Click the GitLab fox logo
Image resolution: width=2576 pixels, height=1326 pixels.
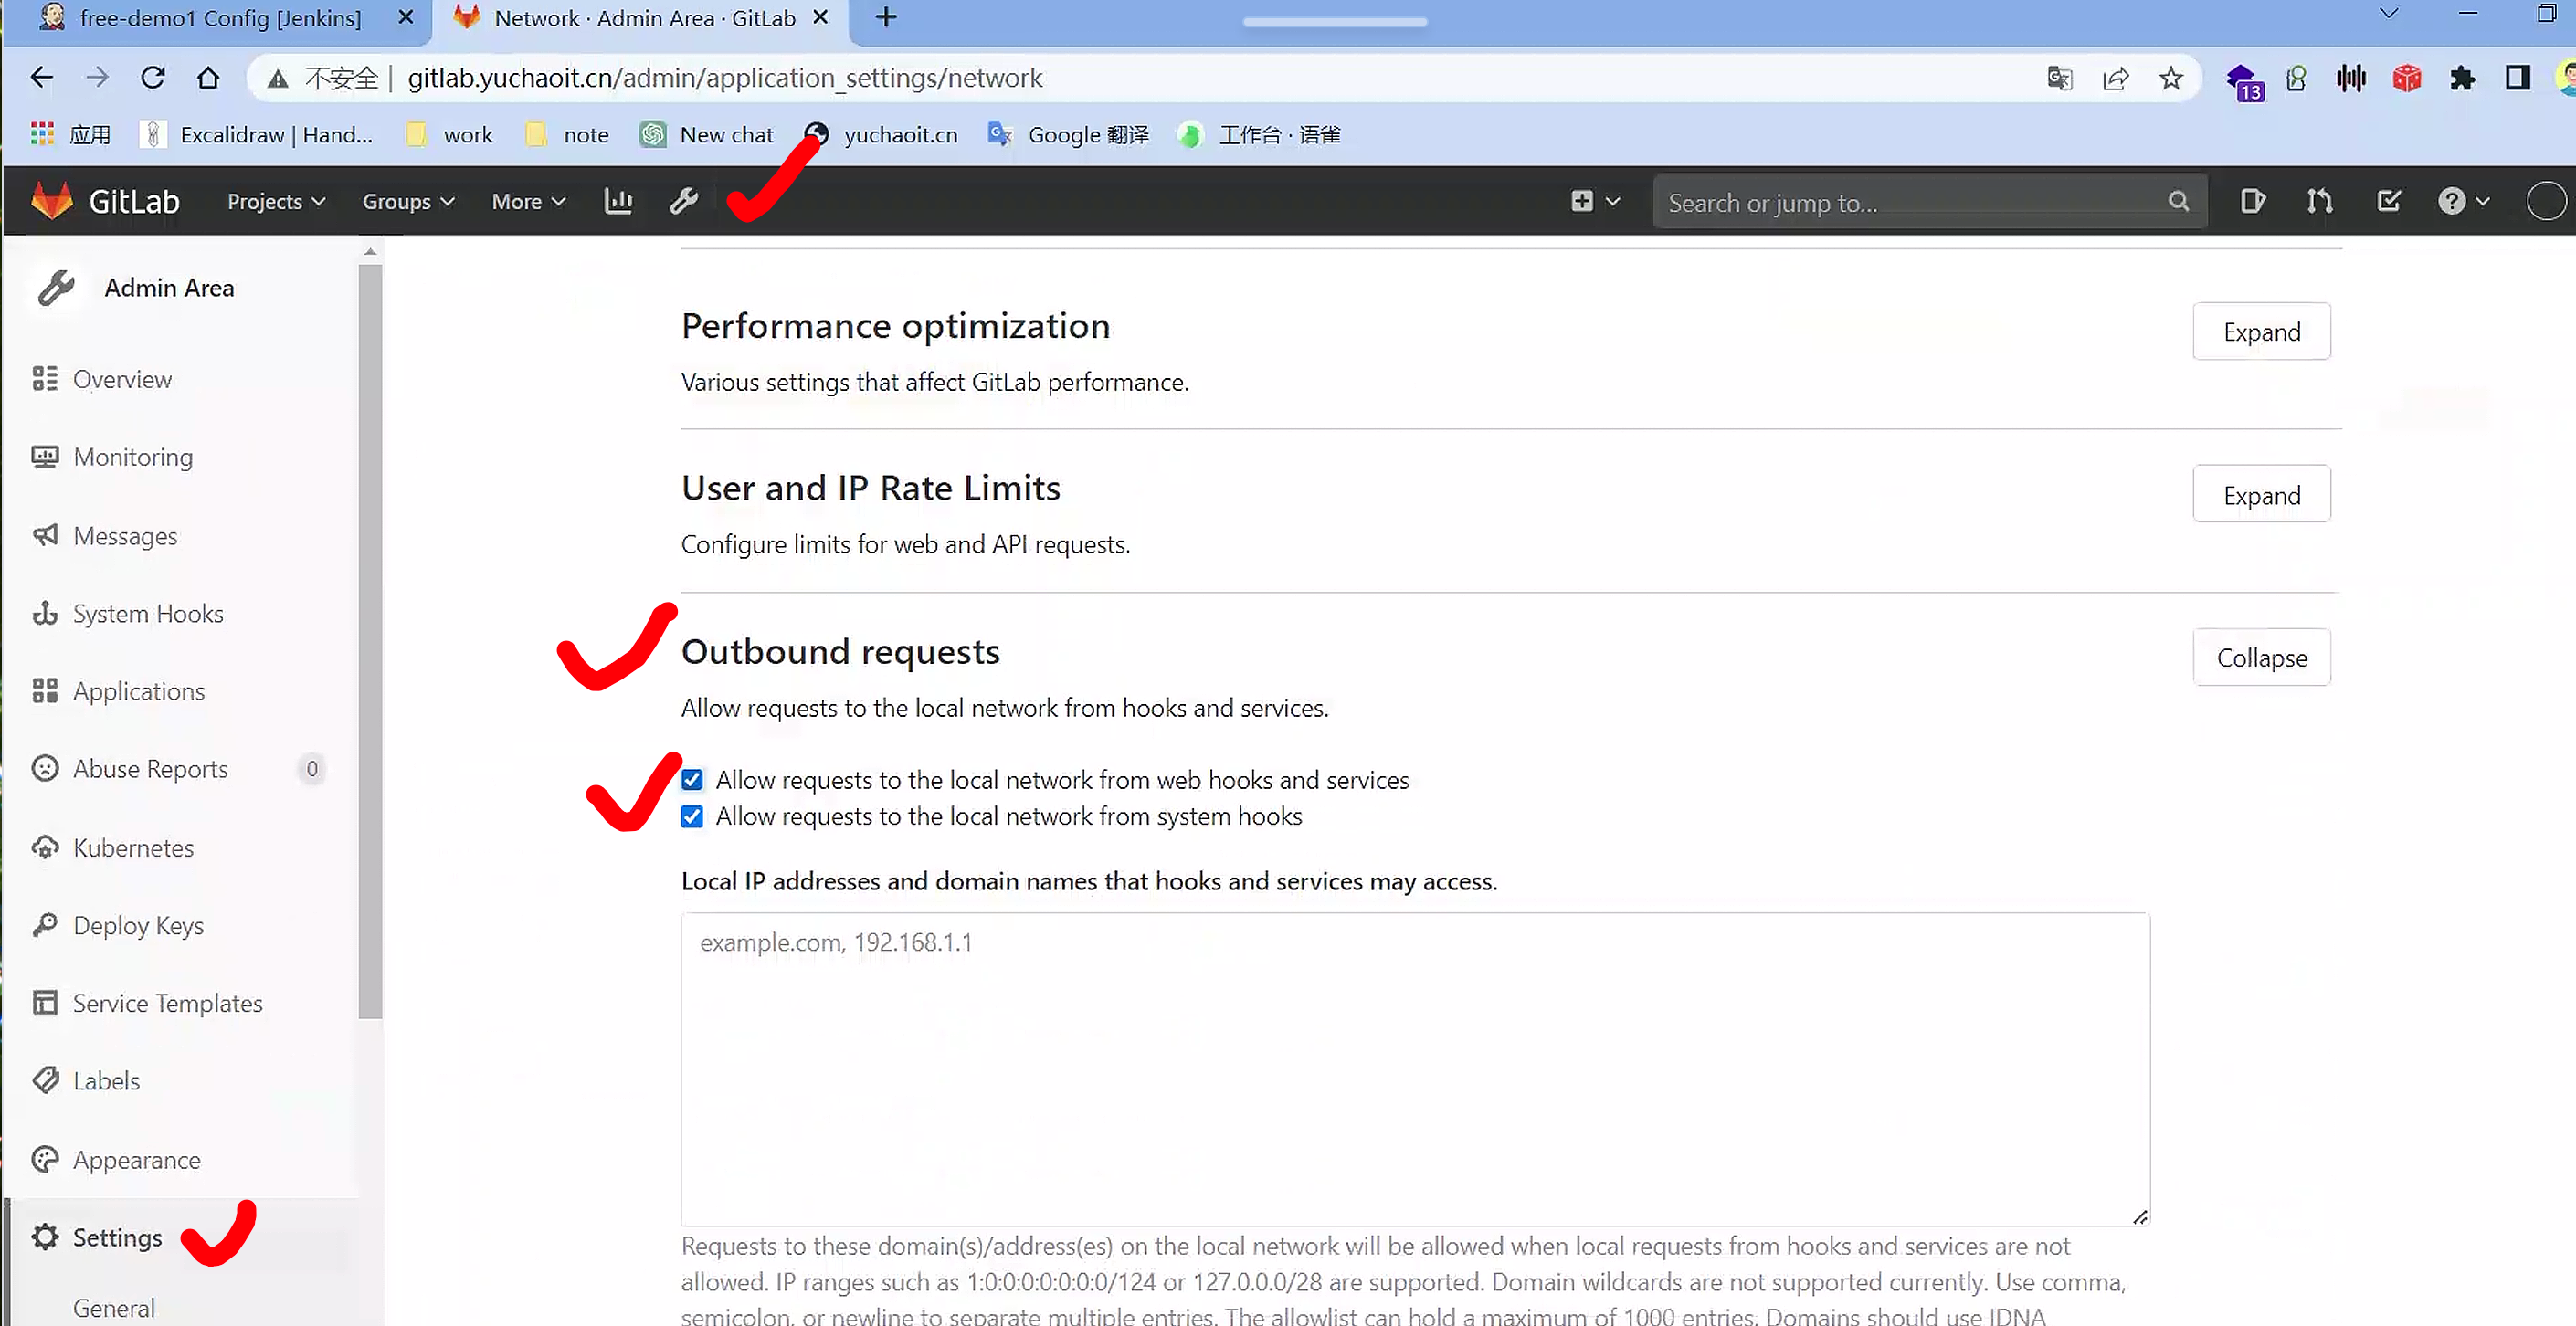pos(52,201)
